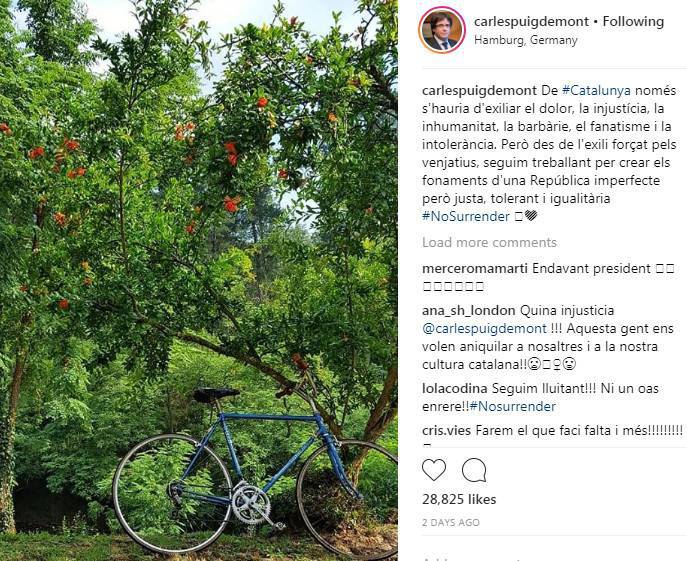Open the #NoSurrender hashtag in caption
The width and height of the screenshot is (687, 561).
point(466,217)
